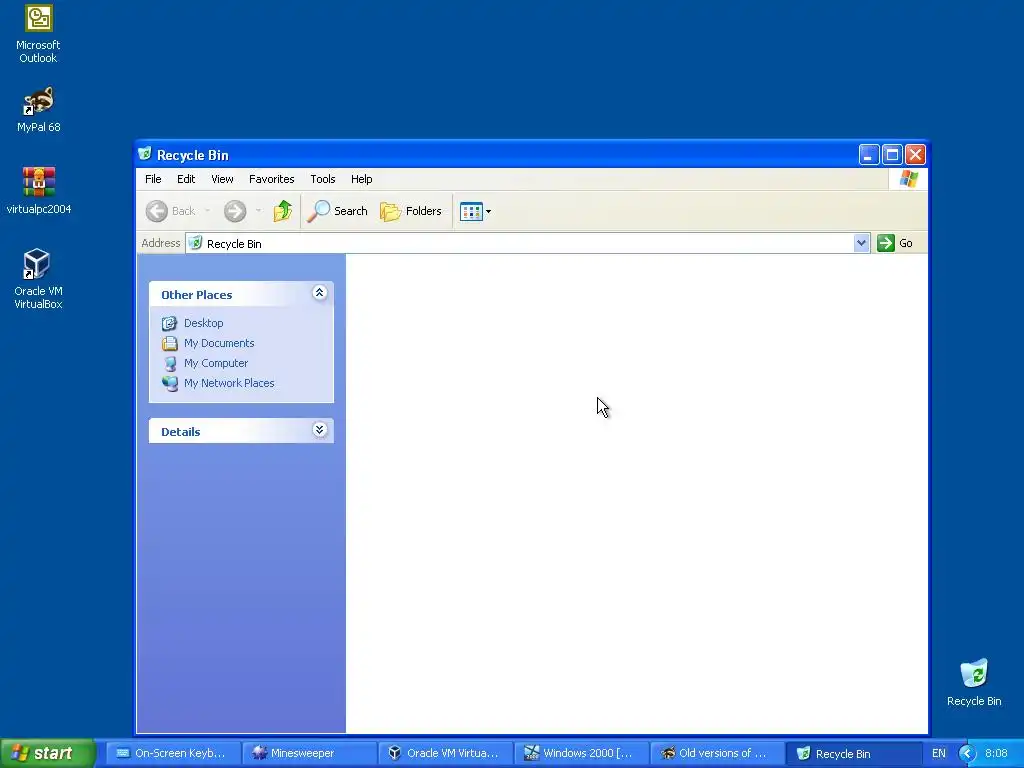The image size is (1024, 768).
Task: Open My Computer link
Action: [216, 363]
